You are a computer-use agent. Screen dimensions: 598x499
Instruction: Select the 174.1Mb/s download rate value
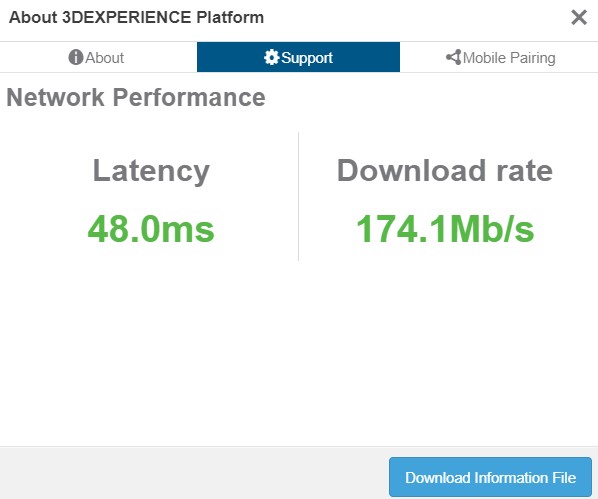[445, 229]
